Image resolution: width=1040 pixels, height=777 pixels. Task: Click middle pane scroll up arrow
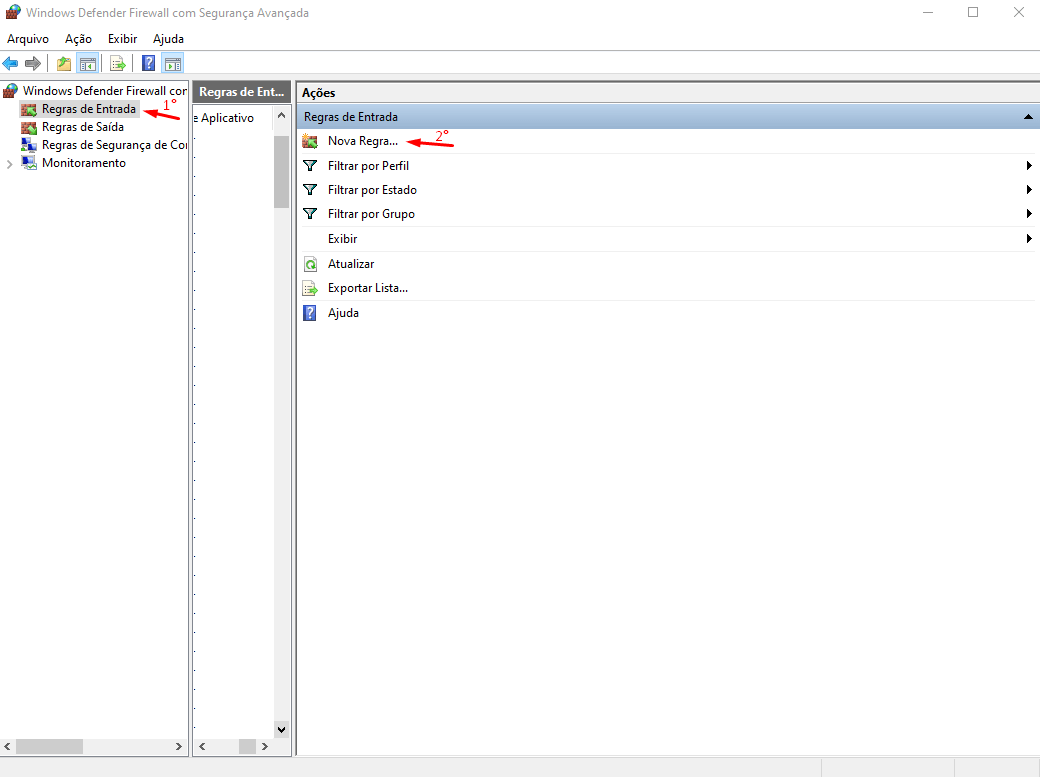[x=281, y=115]
